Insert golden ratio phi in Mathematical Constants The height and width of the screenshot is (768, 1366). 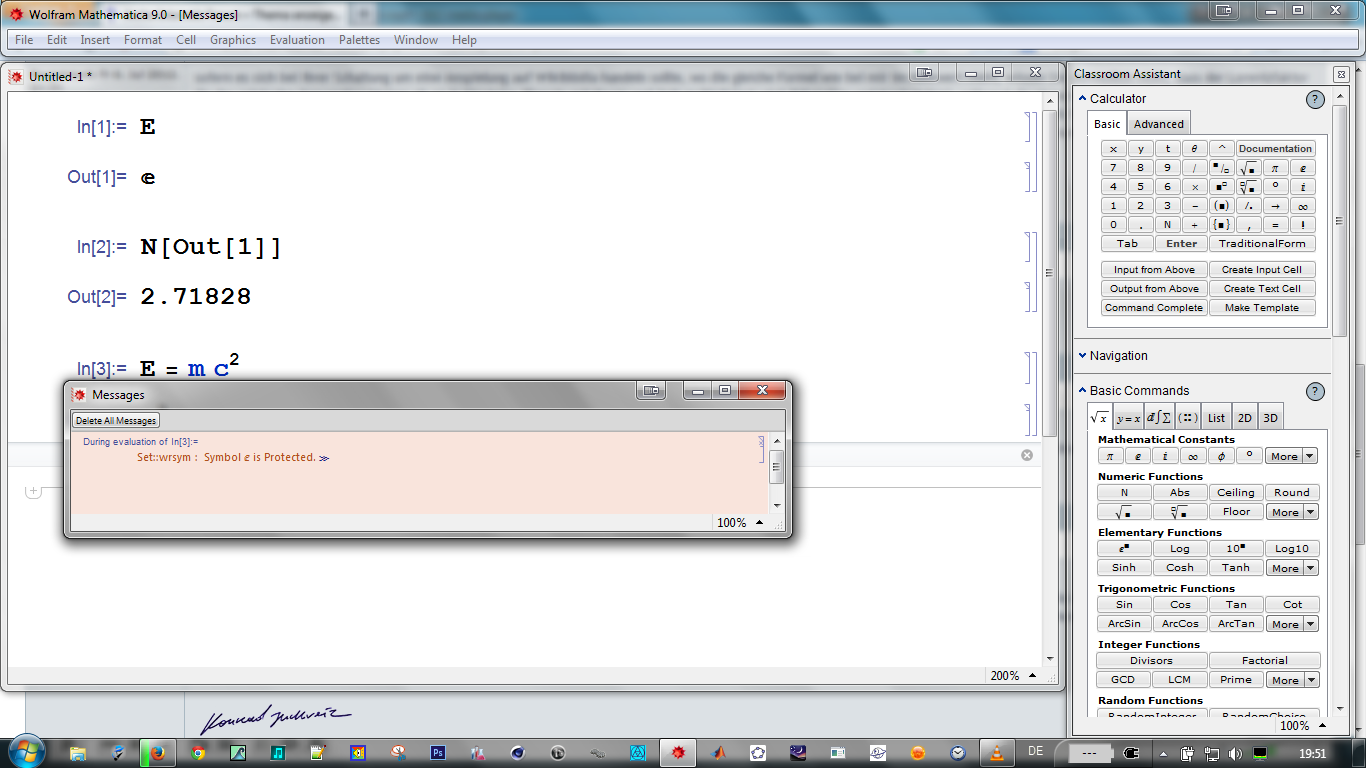(1221, 456)
